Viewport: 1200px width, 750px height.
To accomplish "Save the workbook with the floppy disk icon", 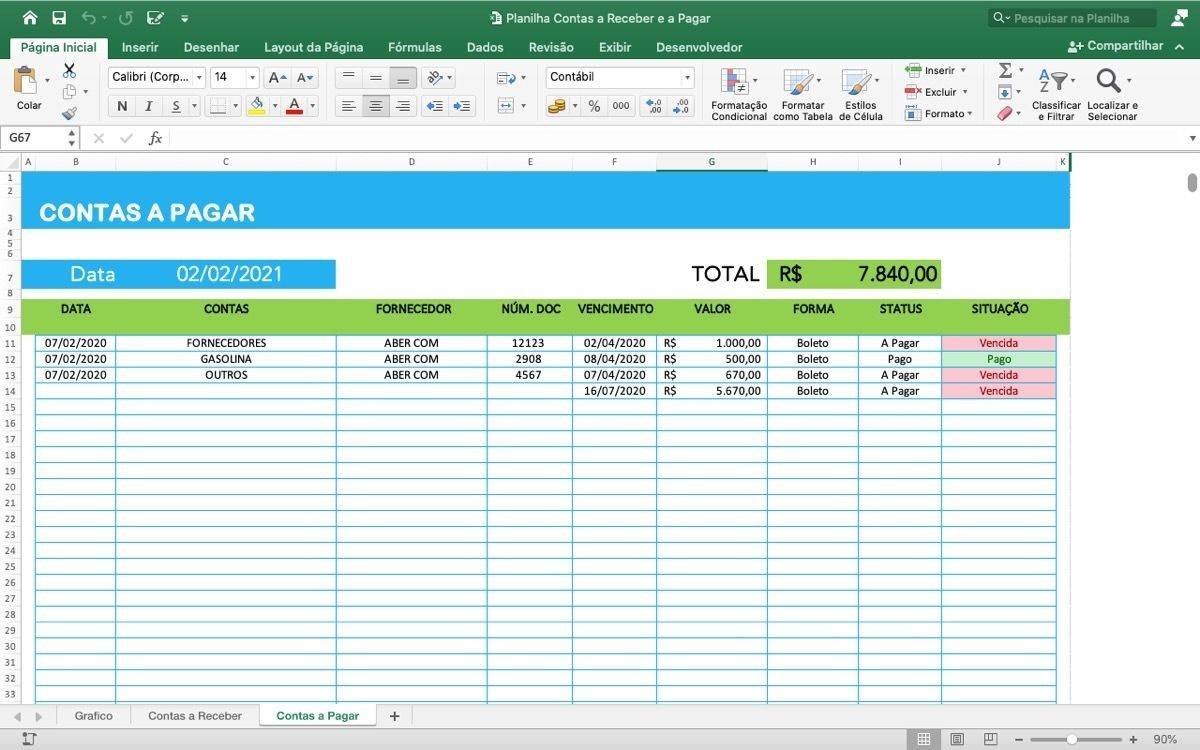I will coord(59,18).
